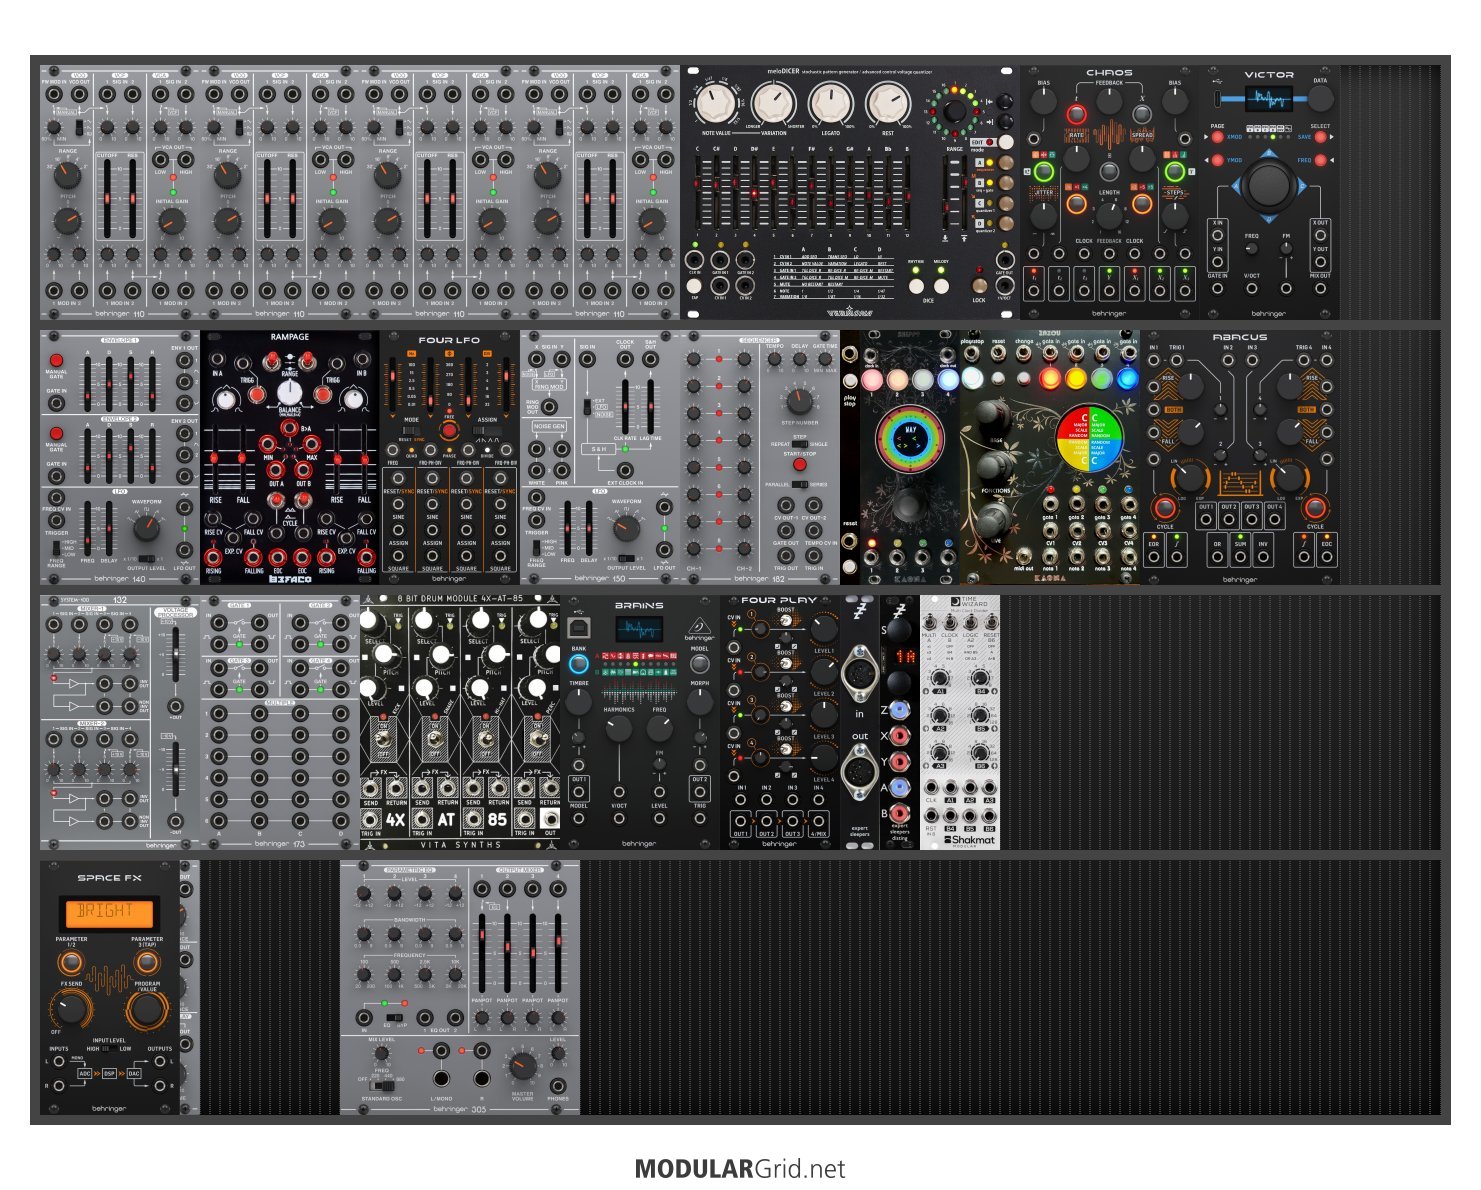Click the blue Bank button on Brains

point(578,663)
